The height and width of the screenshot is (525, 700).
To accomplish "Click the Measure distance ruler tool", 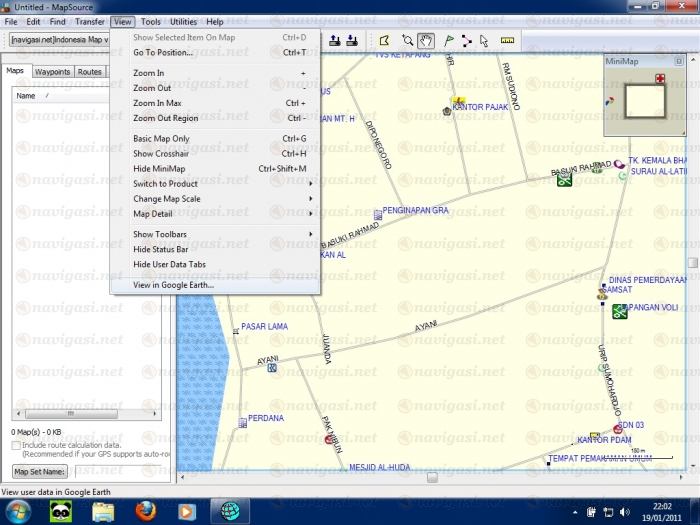I will [507, 41].
